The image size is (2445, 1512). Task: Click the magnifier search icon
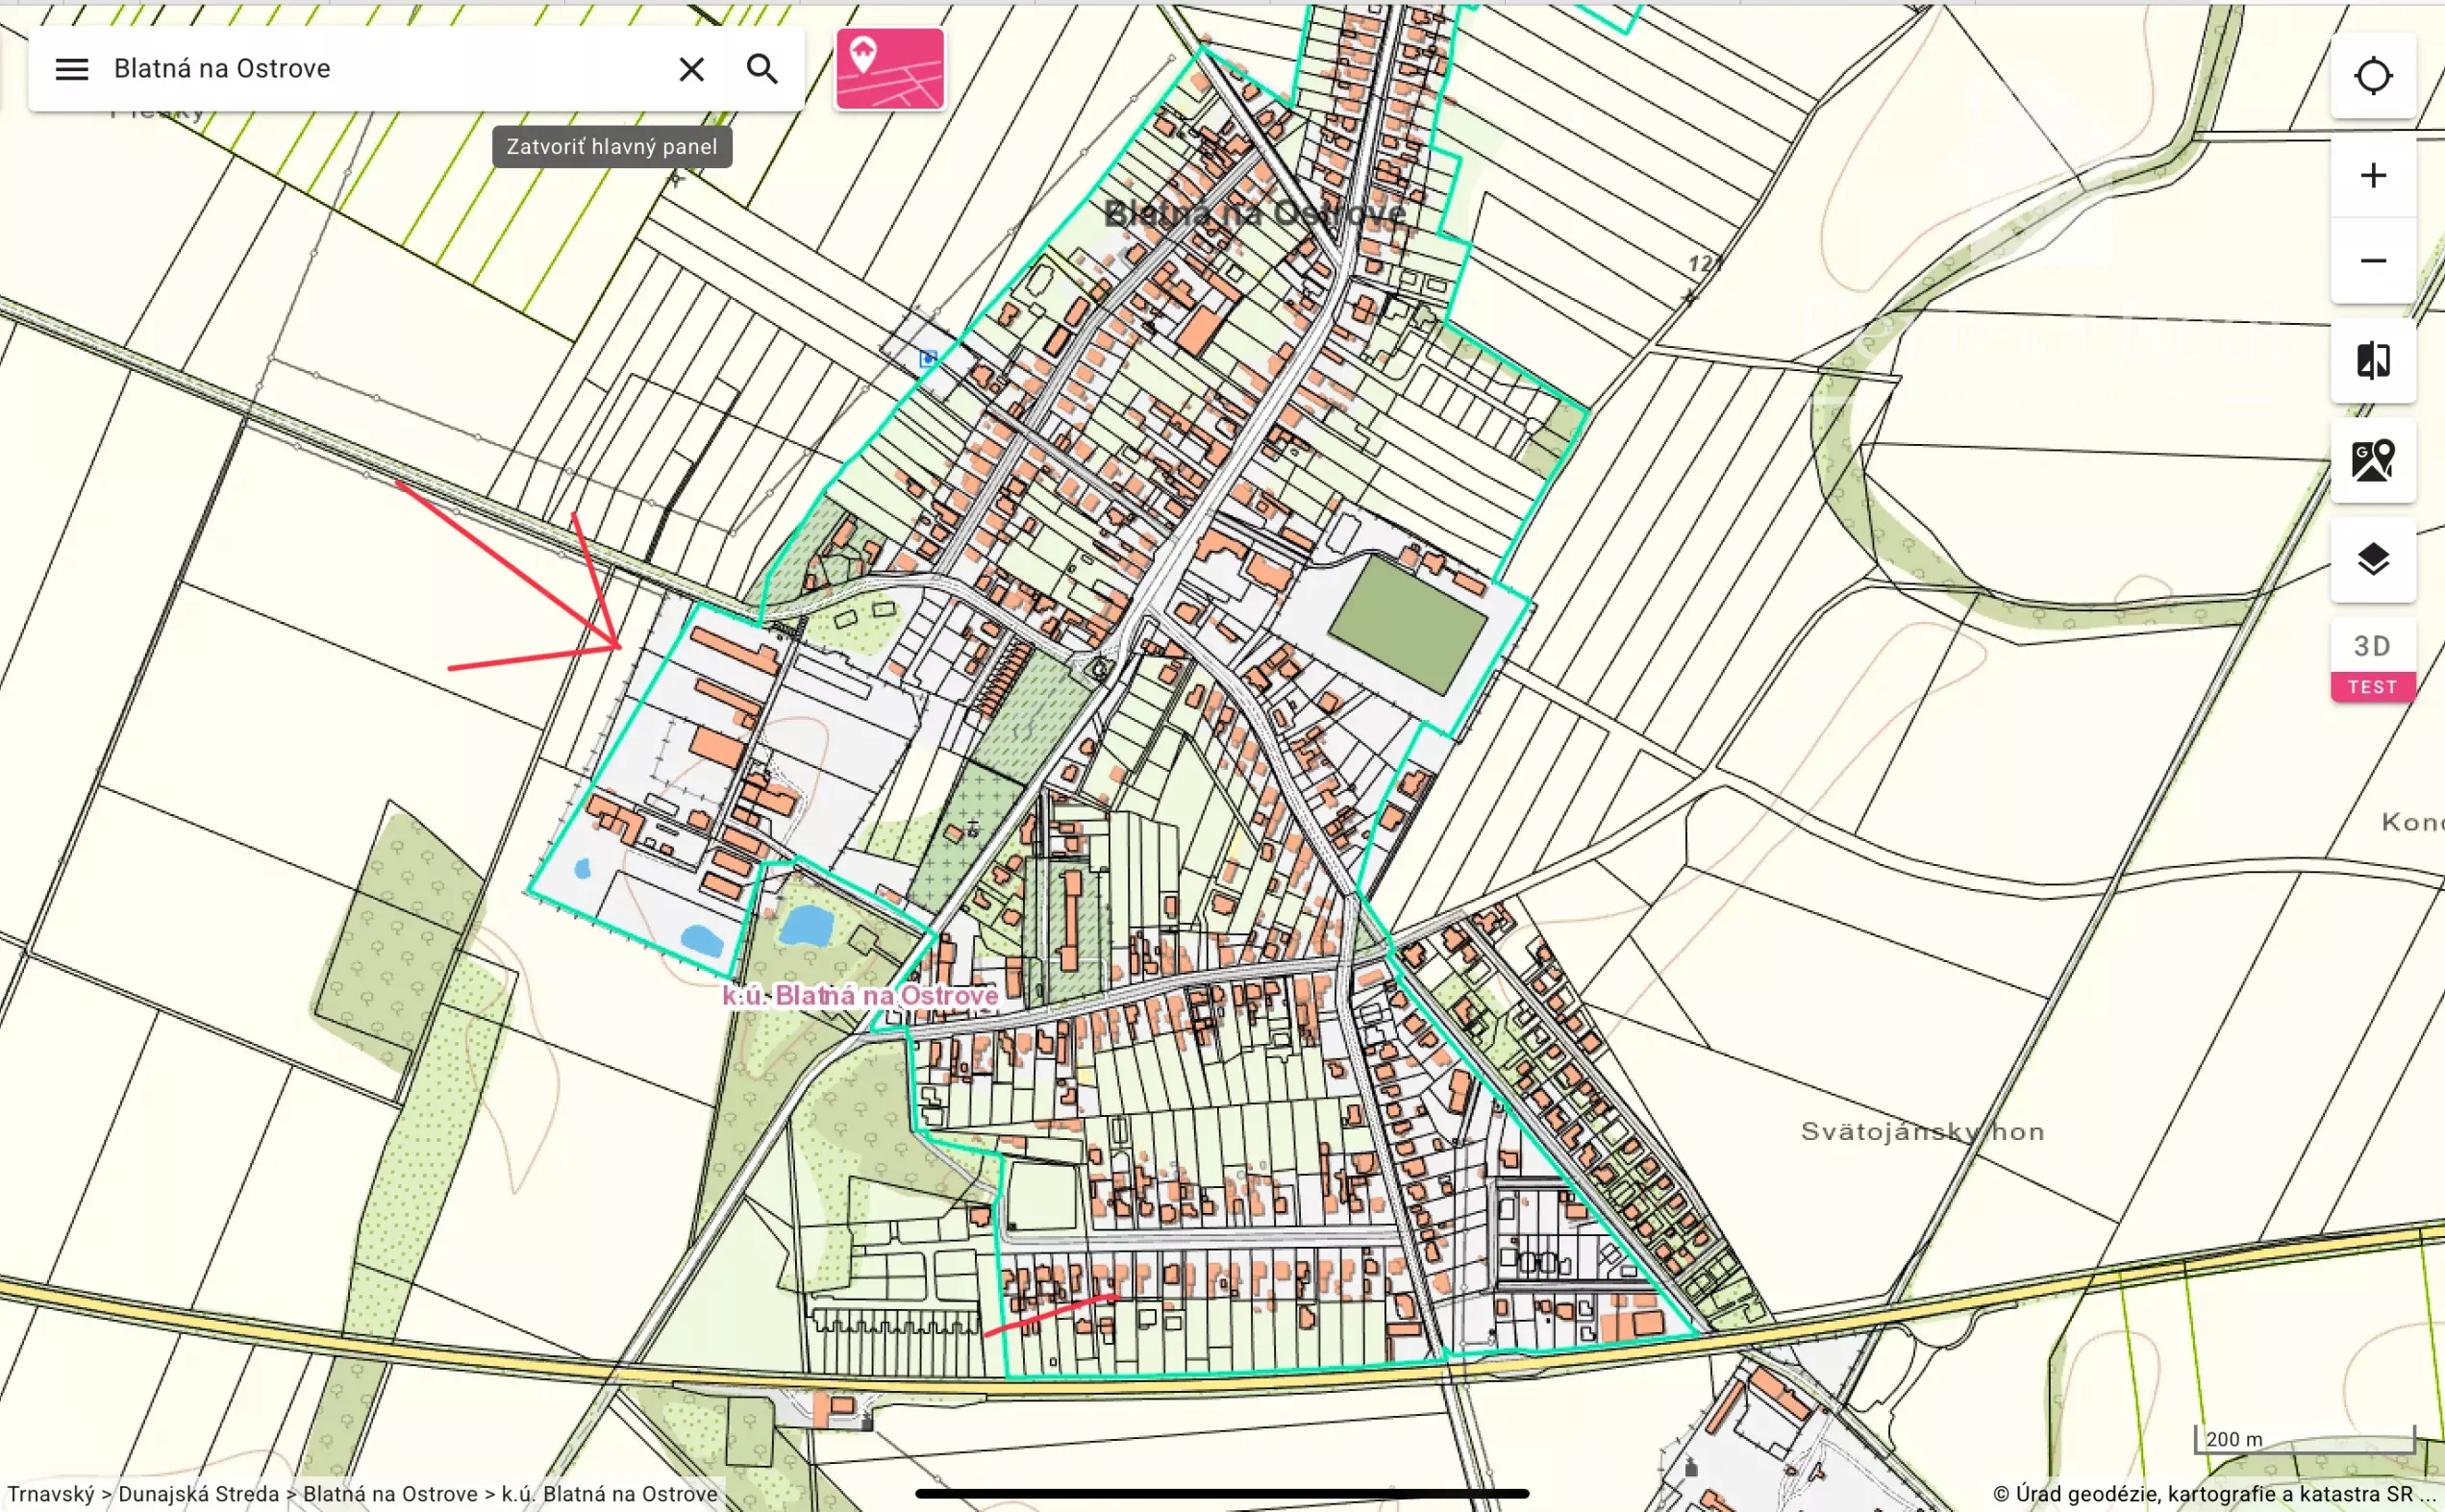click(x=762, y=69)
